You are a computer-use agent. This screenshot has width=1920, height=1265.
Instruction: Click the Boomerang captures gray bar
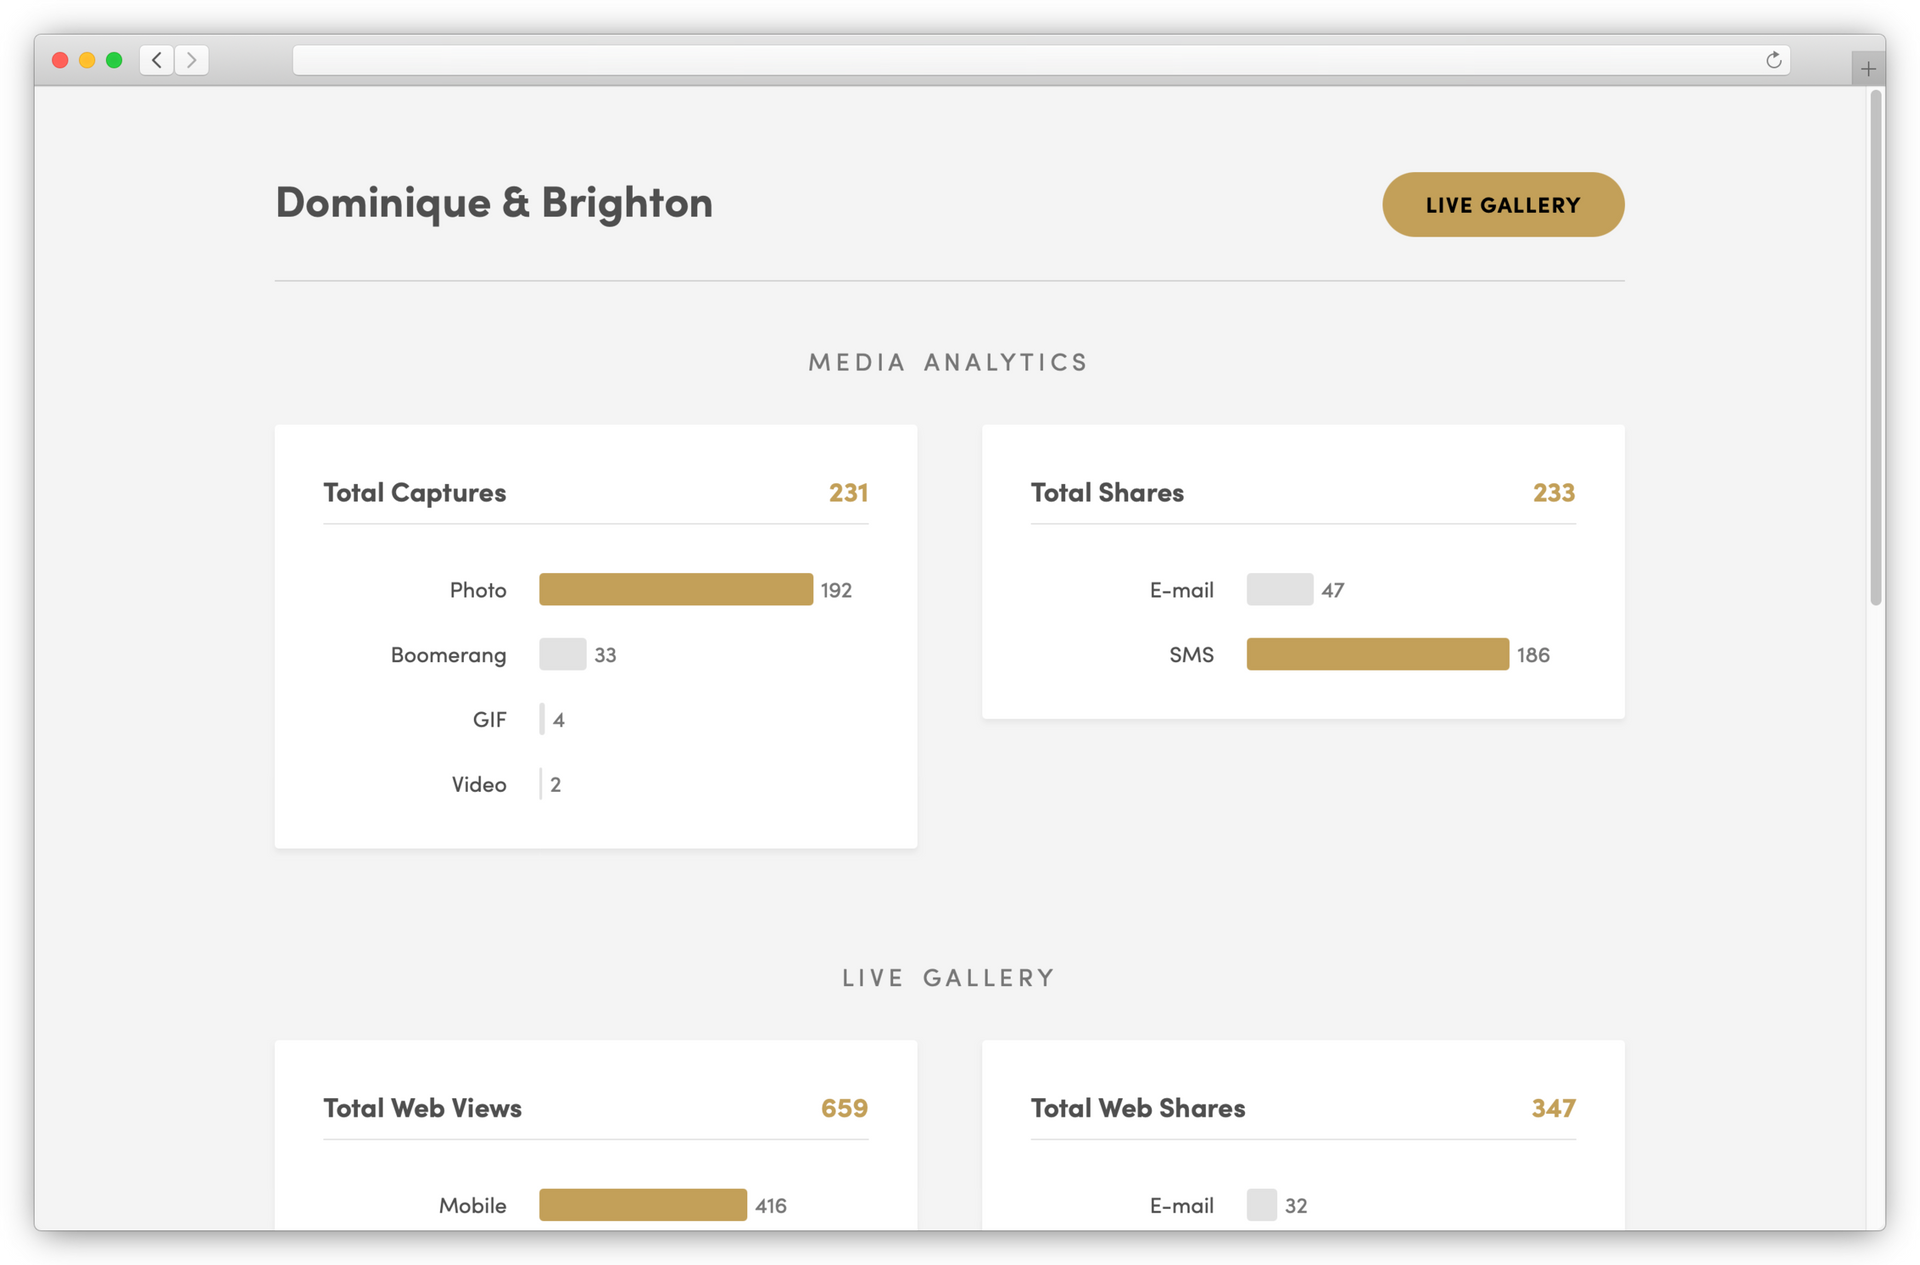coord(562,654)
